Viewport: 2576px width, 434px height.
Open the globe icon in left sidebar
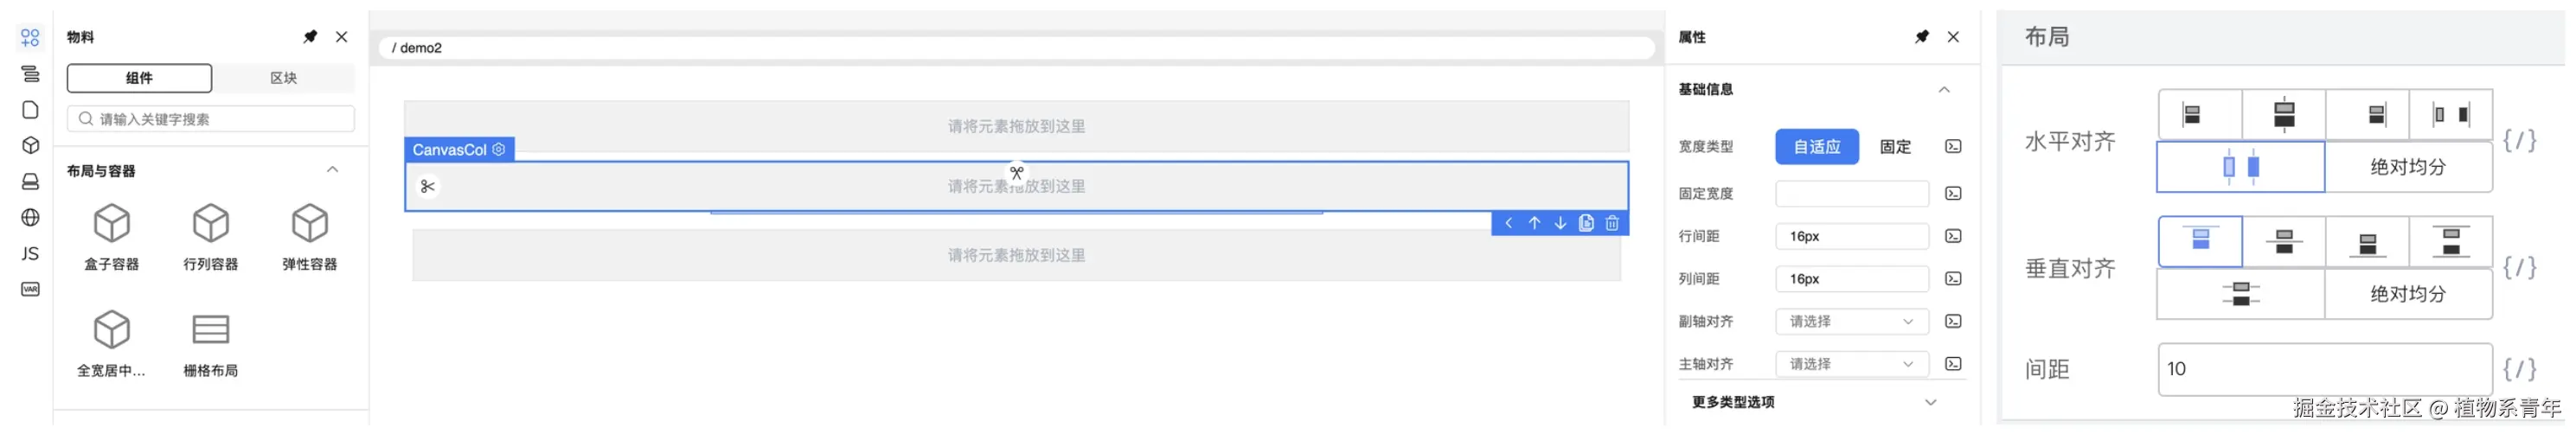(30, 217)
